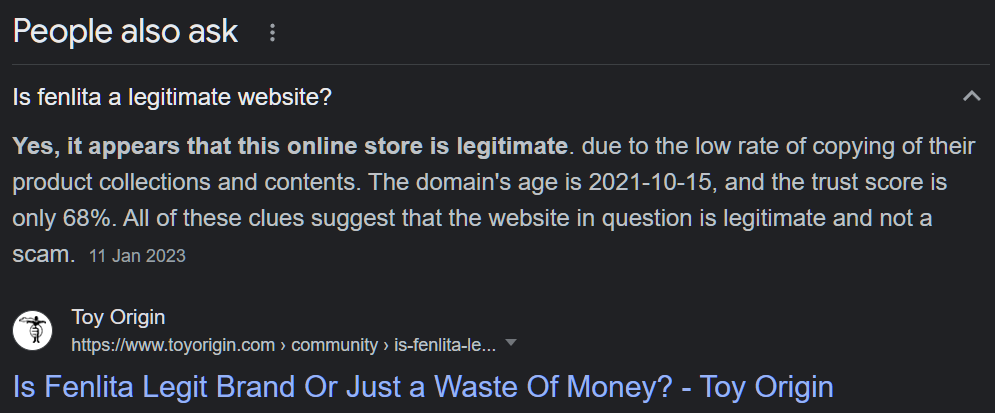This screenshot has height=413, width=995.
Task: Collapse the fenlita question with the chevron
Action: [970, 96]
